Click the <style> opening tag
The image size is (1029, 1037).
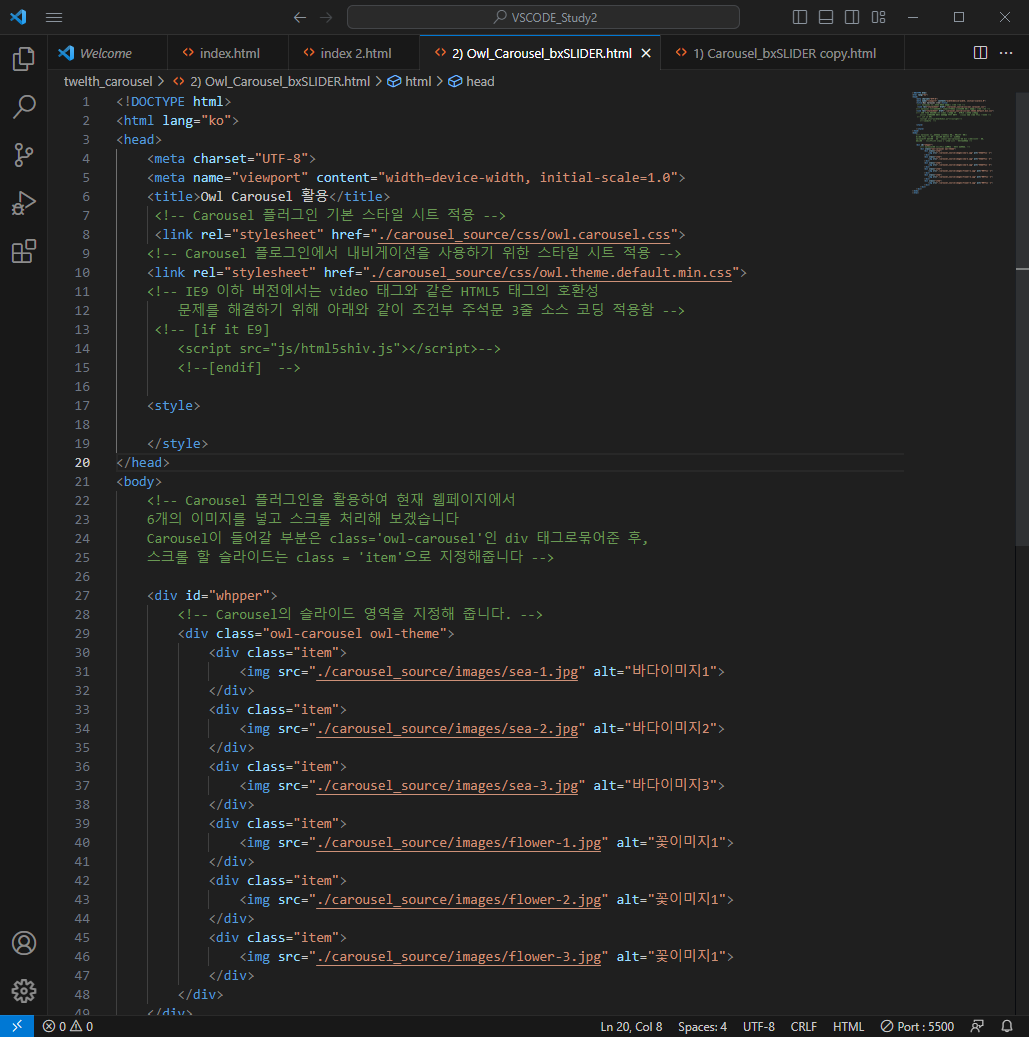click(x=173, y=406)
